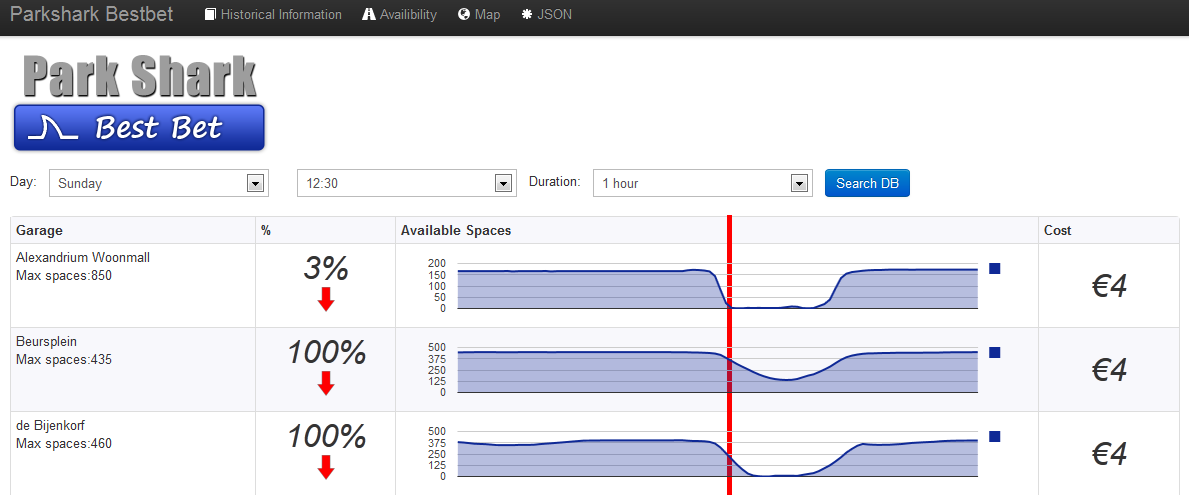Click red down arrow for Beursplein
The height and width of the screenshot is (495, 1189).
[326, 383]
